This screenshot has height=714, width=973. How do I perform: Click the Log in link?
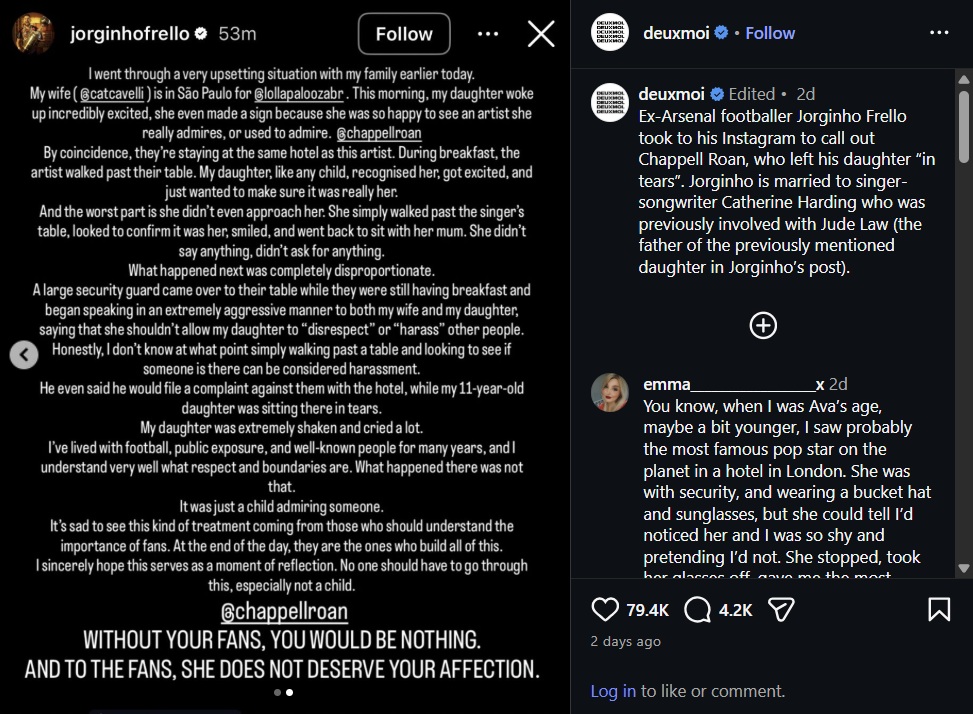tap(613, 691)
